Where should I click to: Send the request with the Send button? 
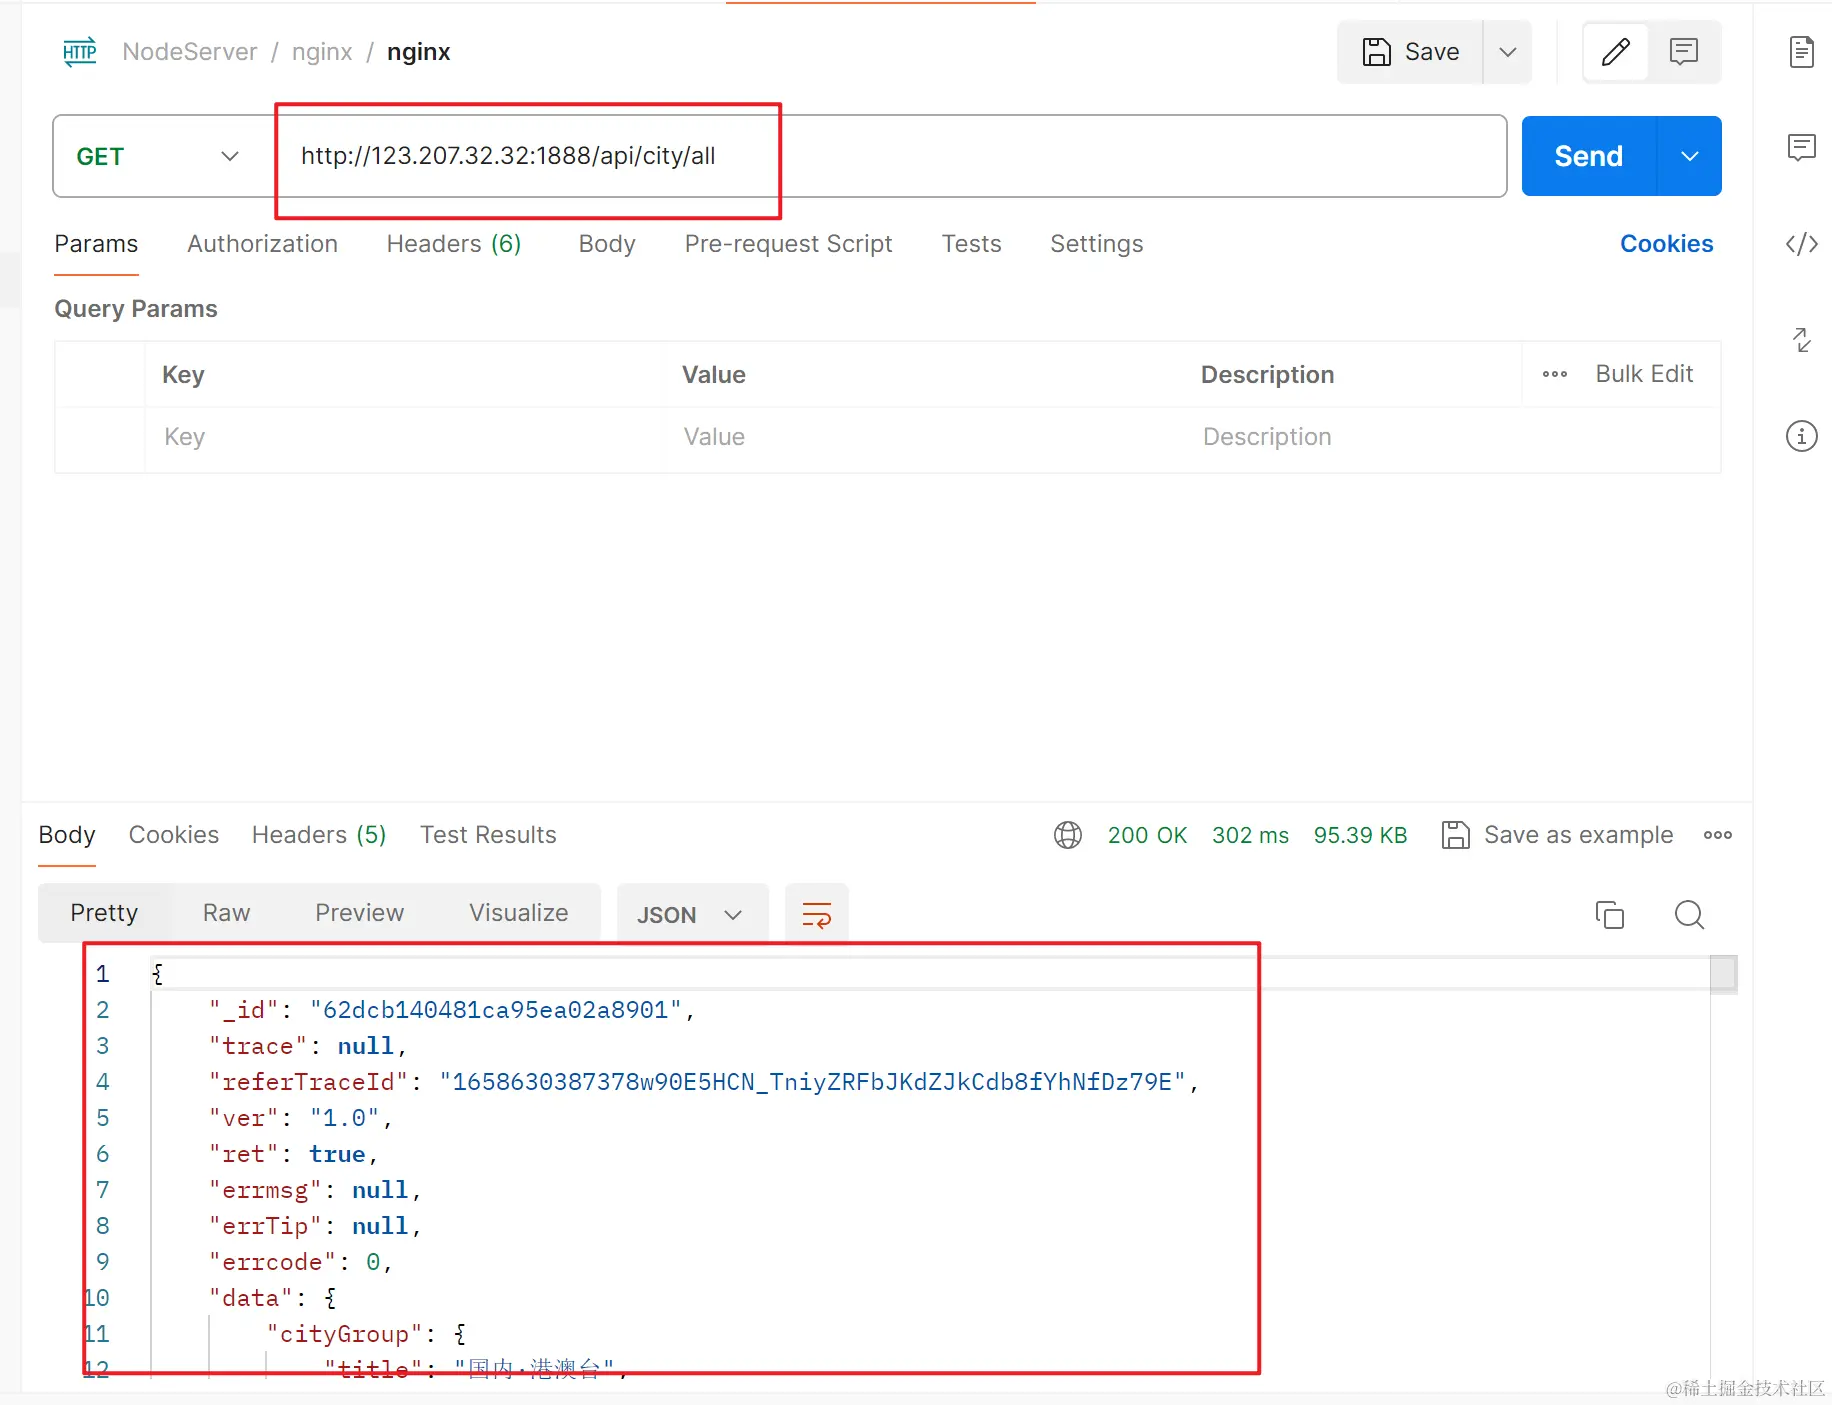pos(1589,156)
